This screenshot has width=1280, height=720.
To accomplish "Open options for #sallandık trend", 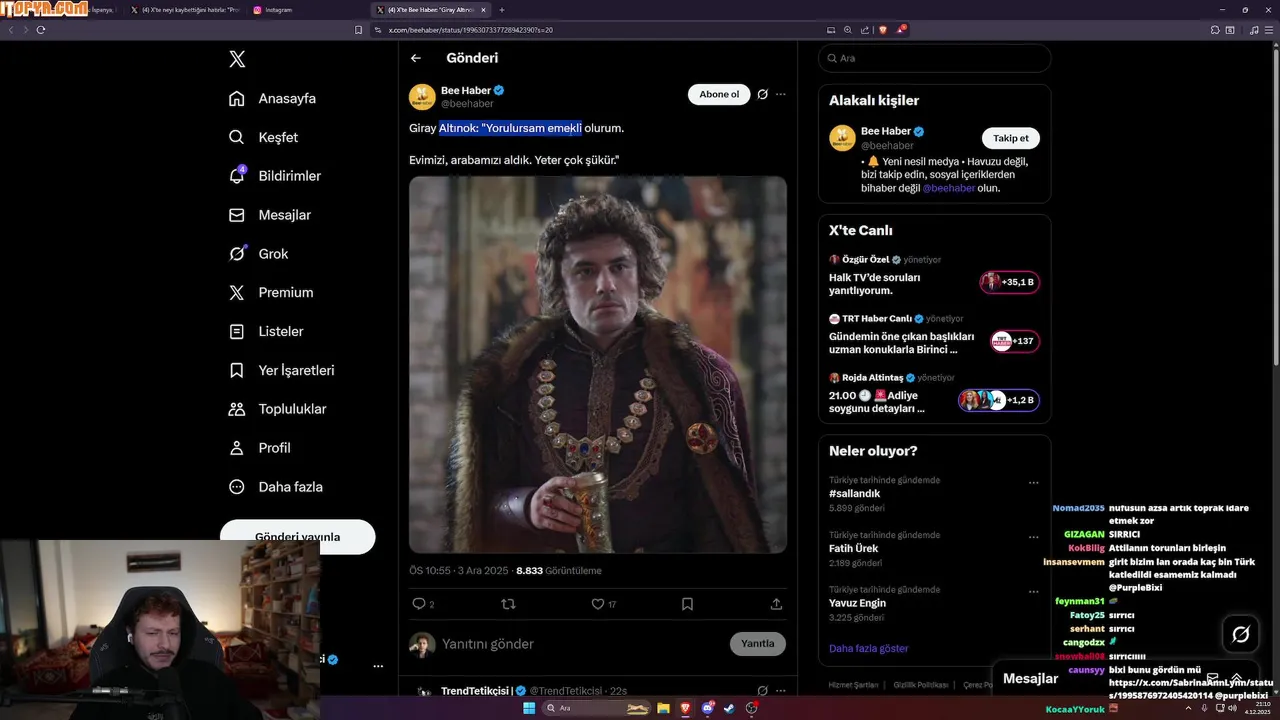I will point(1034,482).
